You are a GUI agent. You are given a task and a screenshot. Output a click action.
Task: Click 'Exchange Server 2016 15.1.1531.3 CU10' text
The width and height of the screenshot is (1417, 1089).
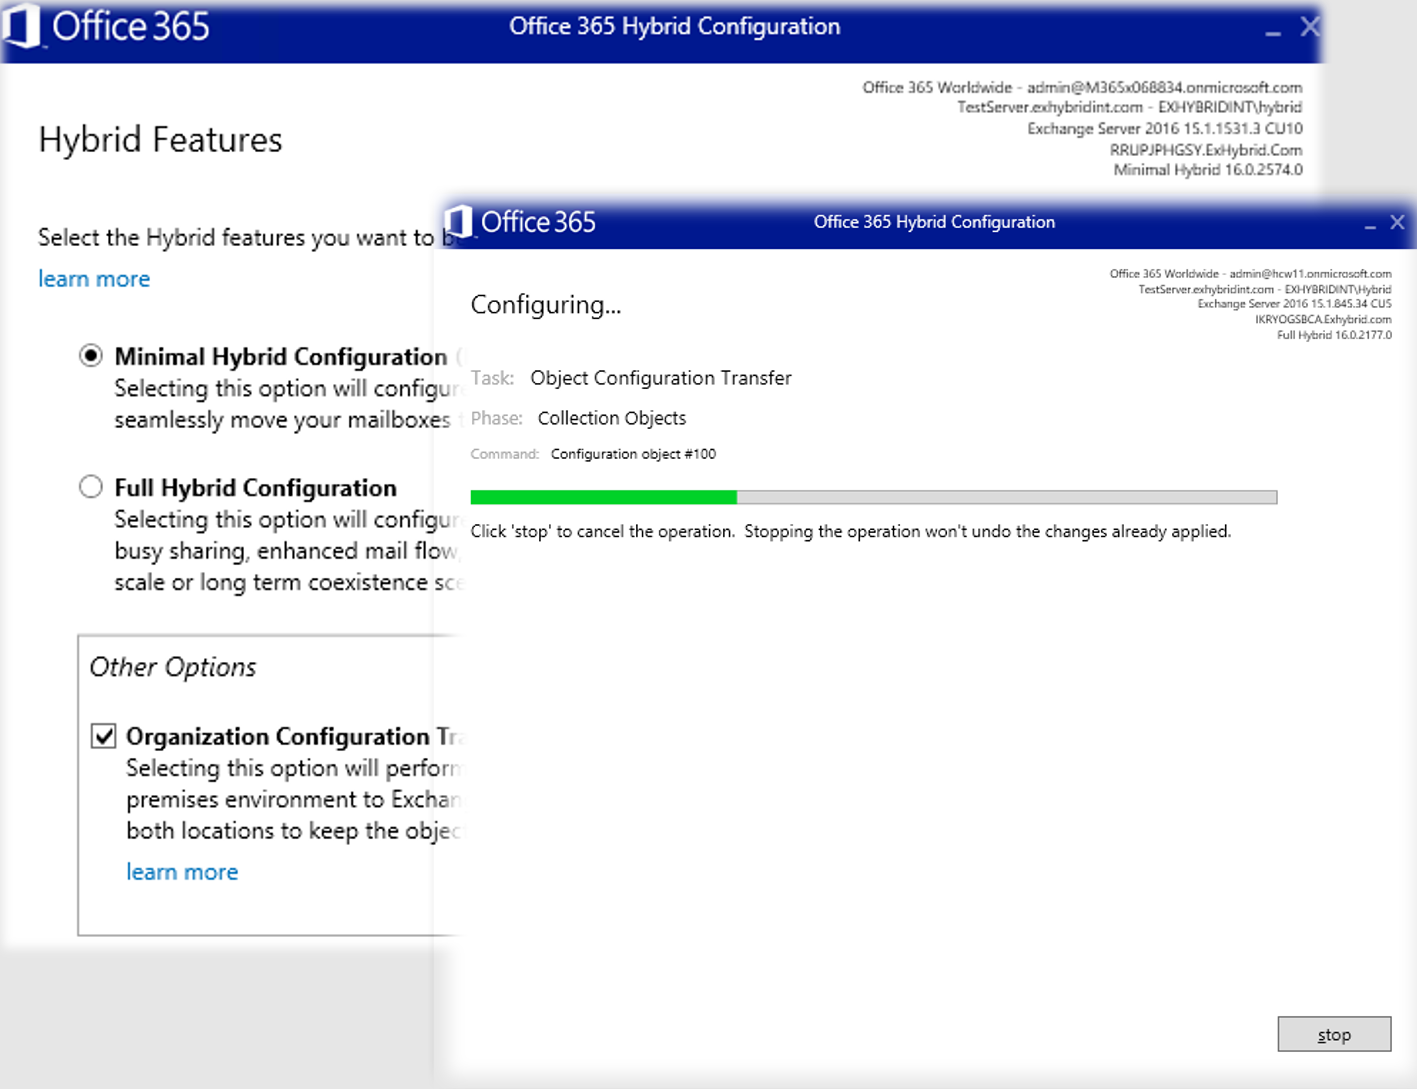point(1165,129)
